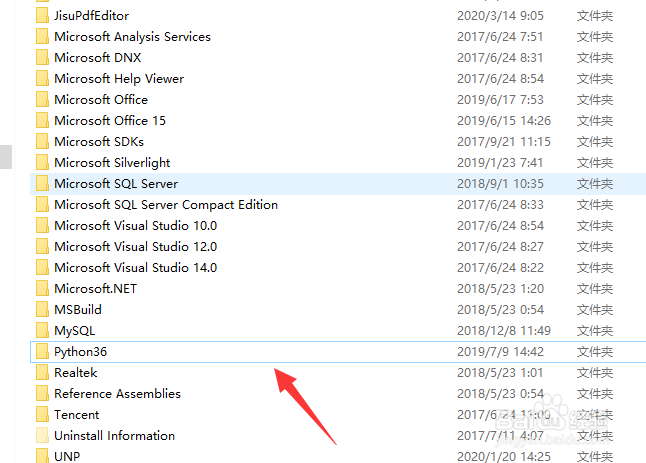Viewport: 646px width, 463px height.
Task: Click the date 2020/1/20 14:25
Action: tap(504, 456)
